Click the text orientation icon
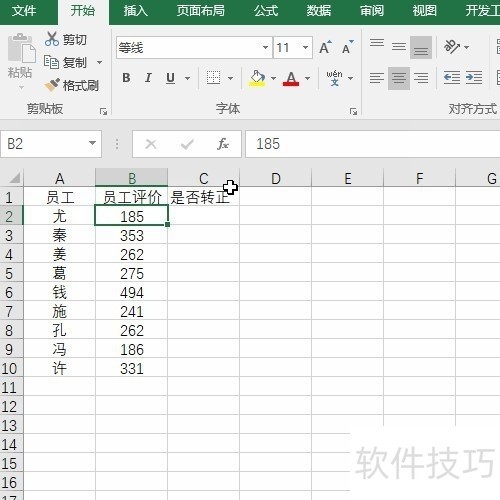 (x=451, y=47)
